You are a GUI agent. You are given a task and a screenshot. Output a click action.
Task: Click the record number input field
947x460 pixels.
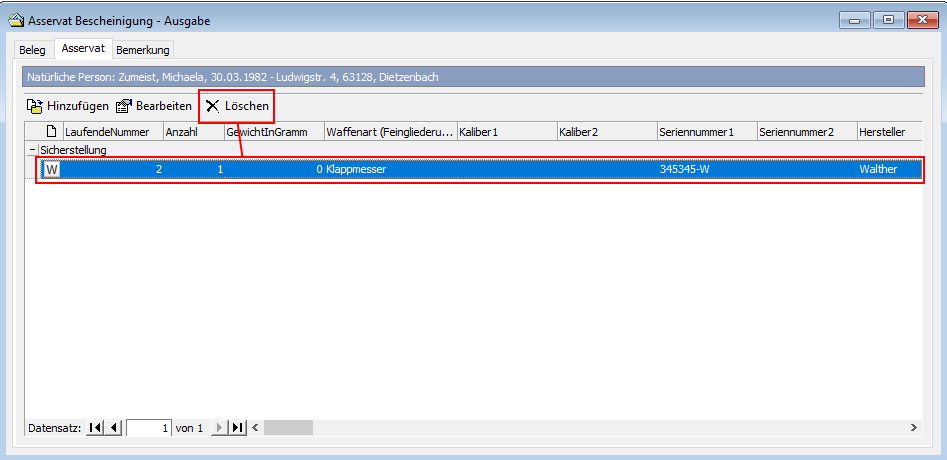click(x=149, y=428)
